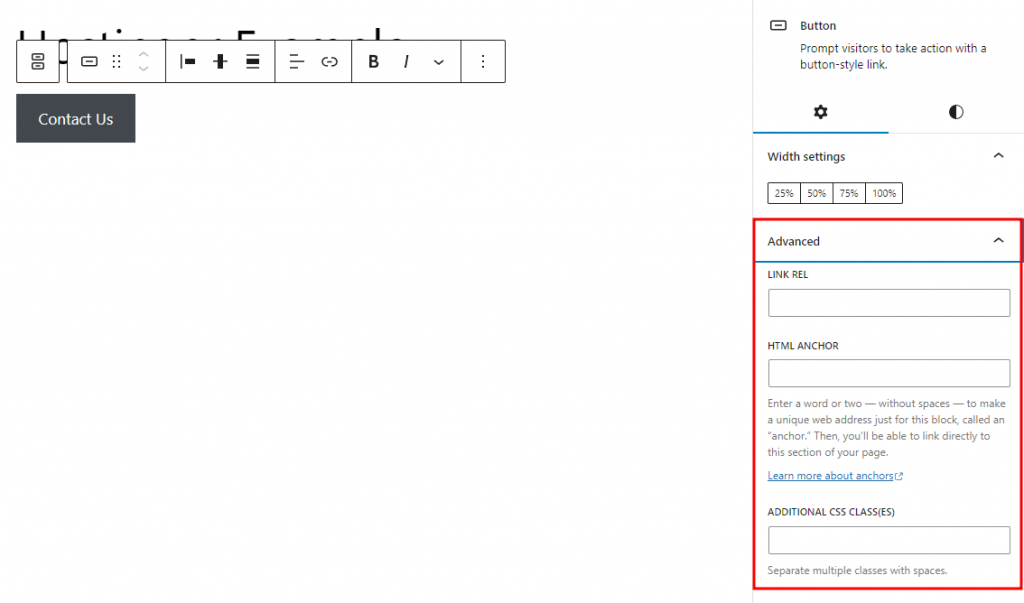Toggle italic formatting
1024x603 pixels.
tap(406, 61)
